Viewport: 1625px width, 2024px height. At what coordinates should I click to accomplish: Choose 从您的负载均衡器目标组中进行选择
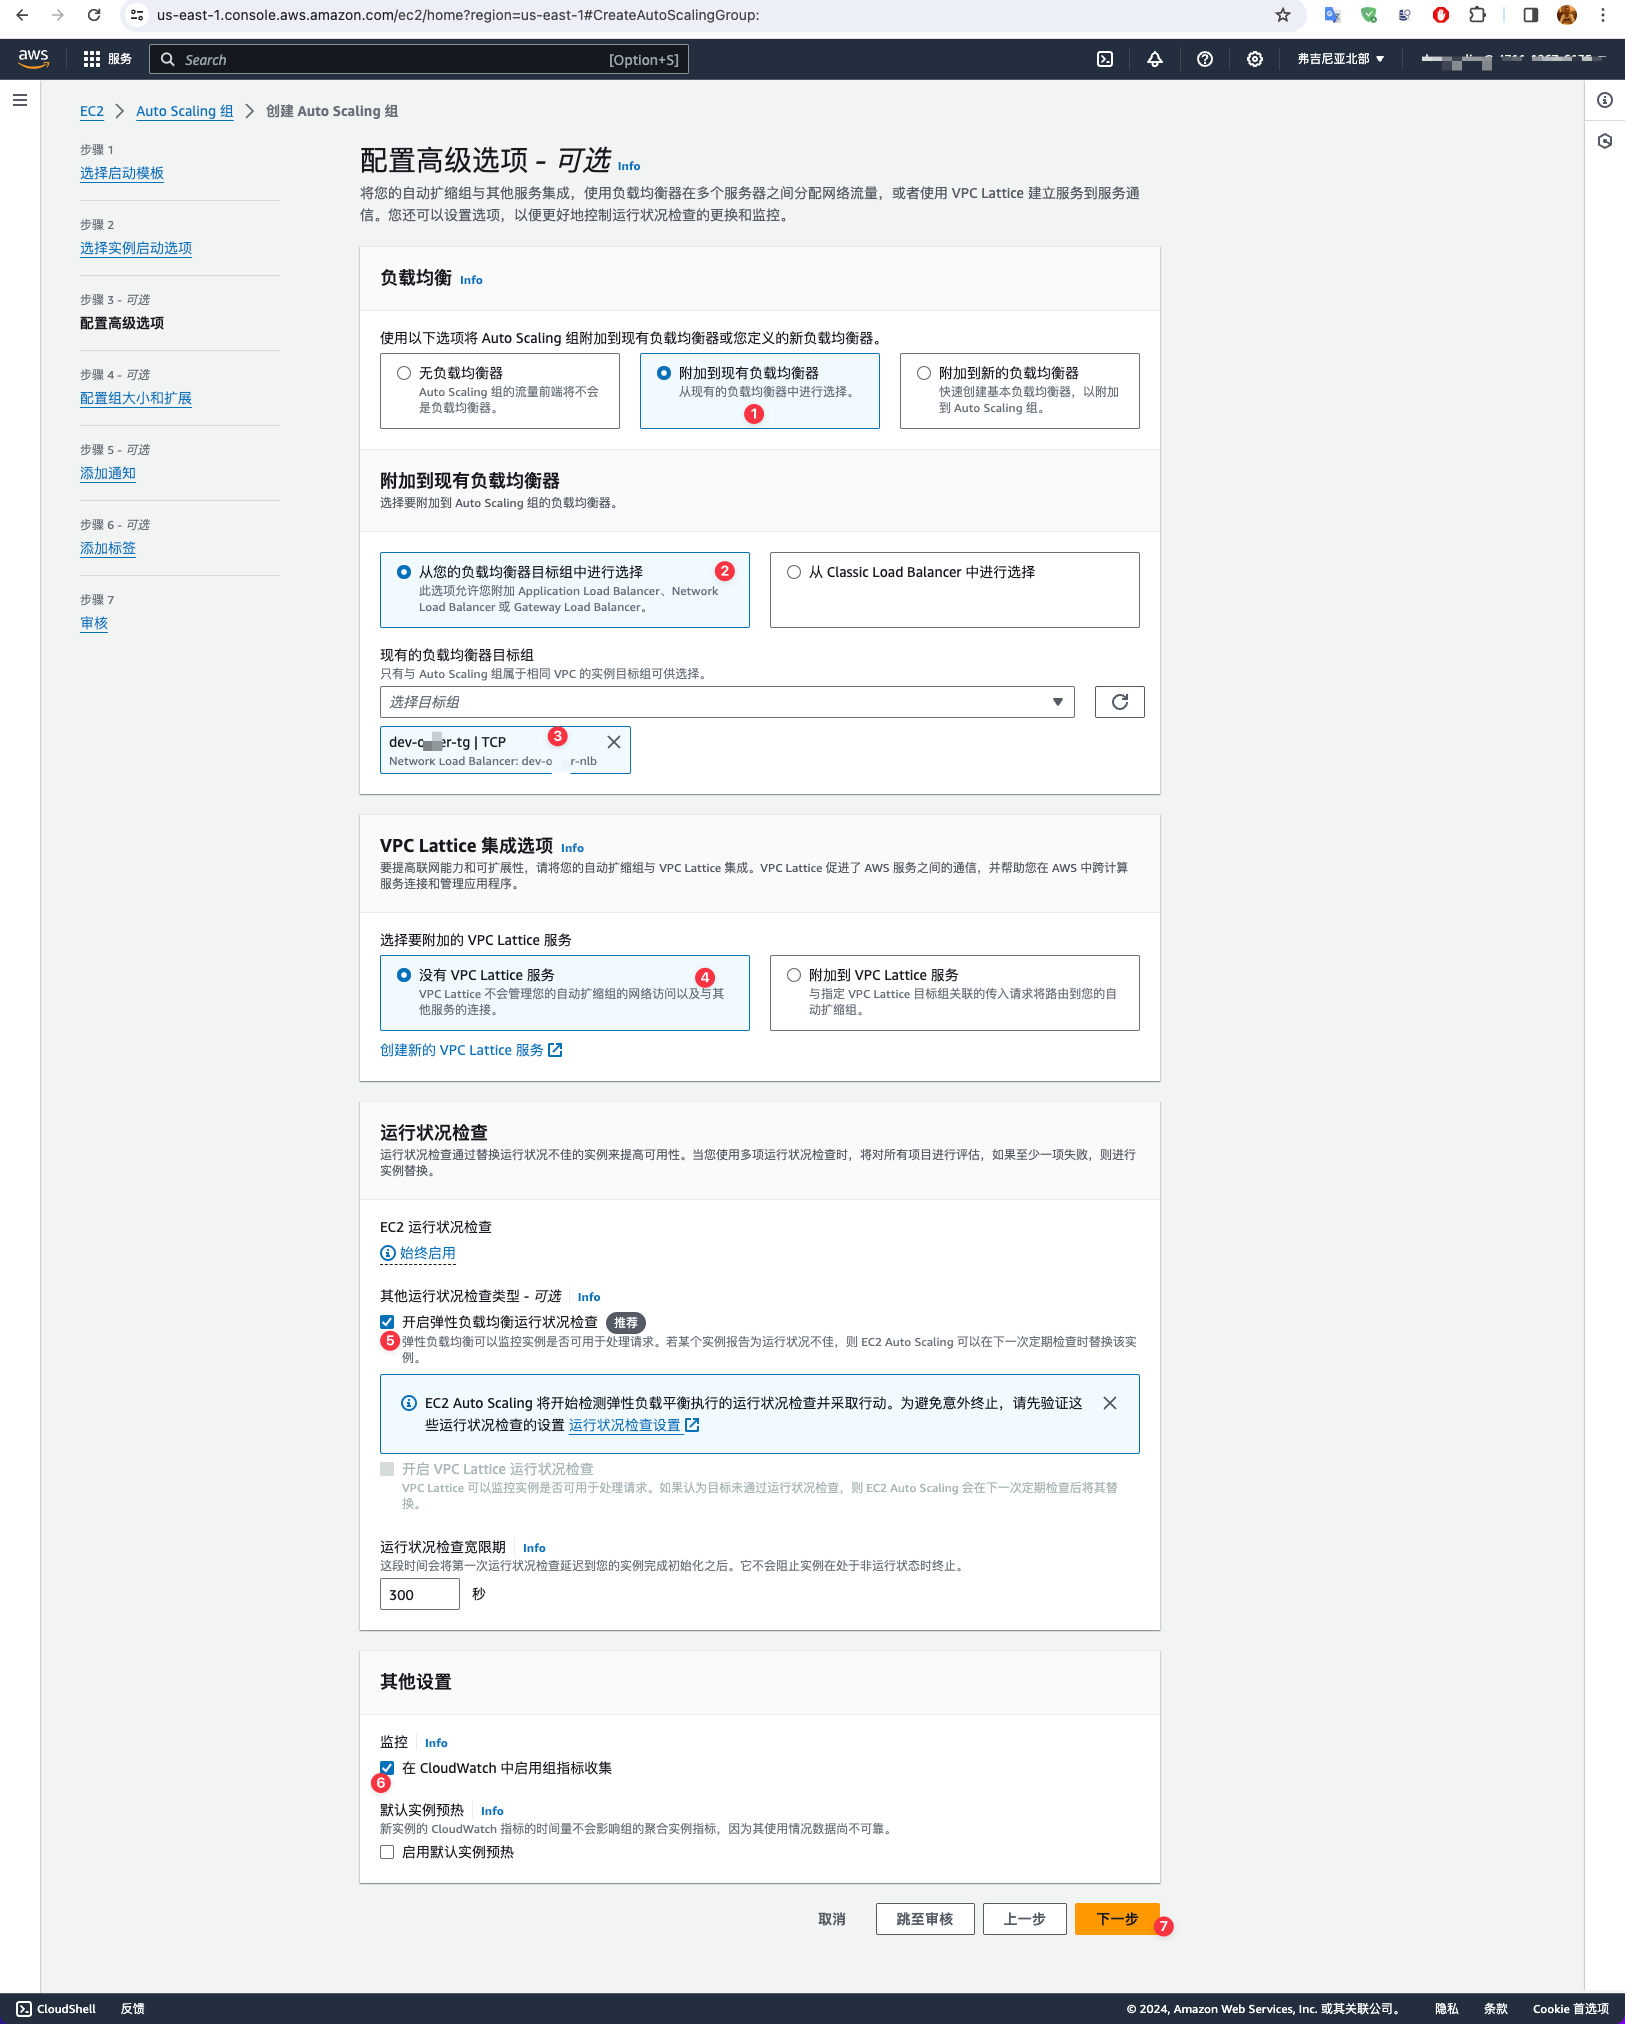point(565,590)
